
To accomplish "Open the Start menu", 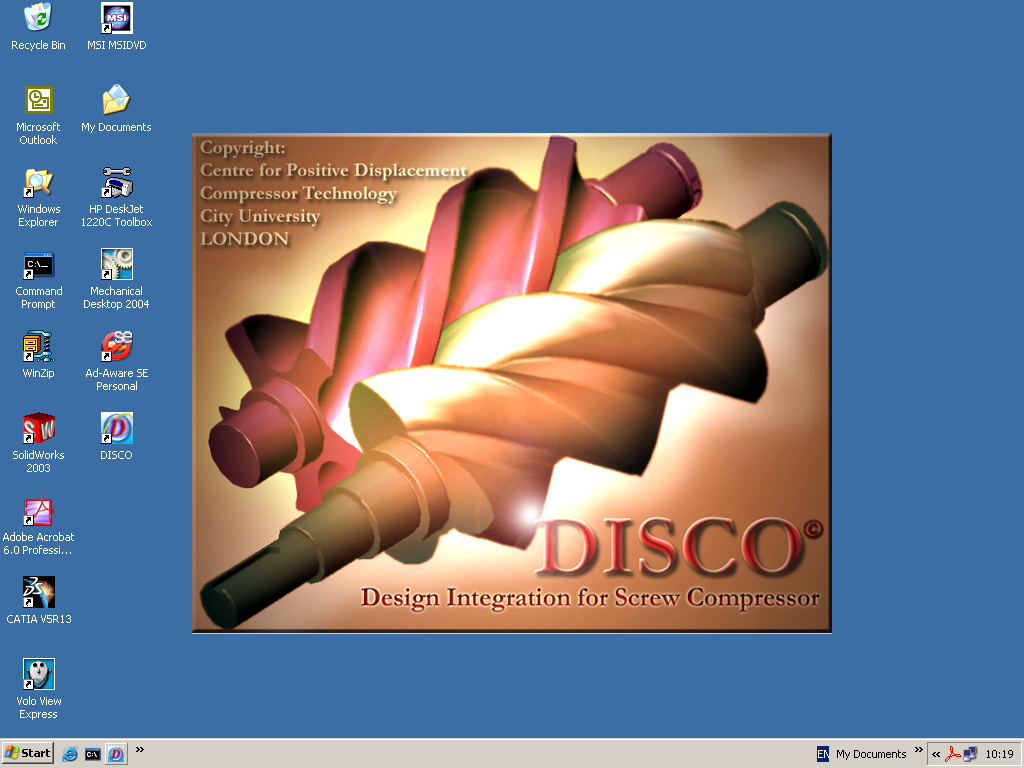I will [27, 753].
